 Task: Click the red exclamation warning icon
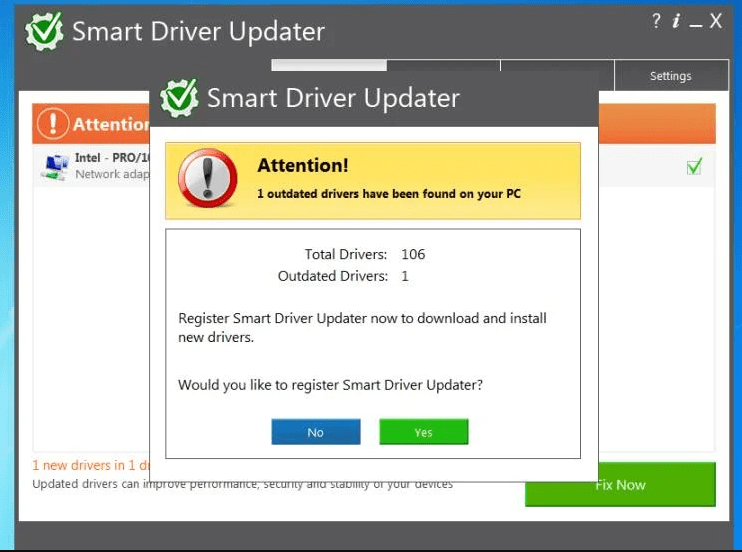pos(207,178)
